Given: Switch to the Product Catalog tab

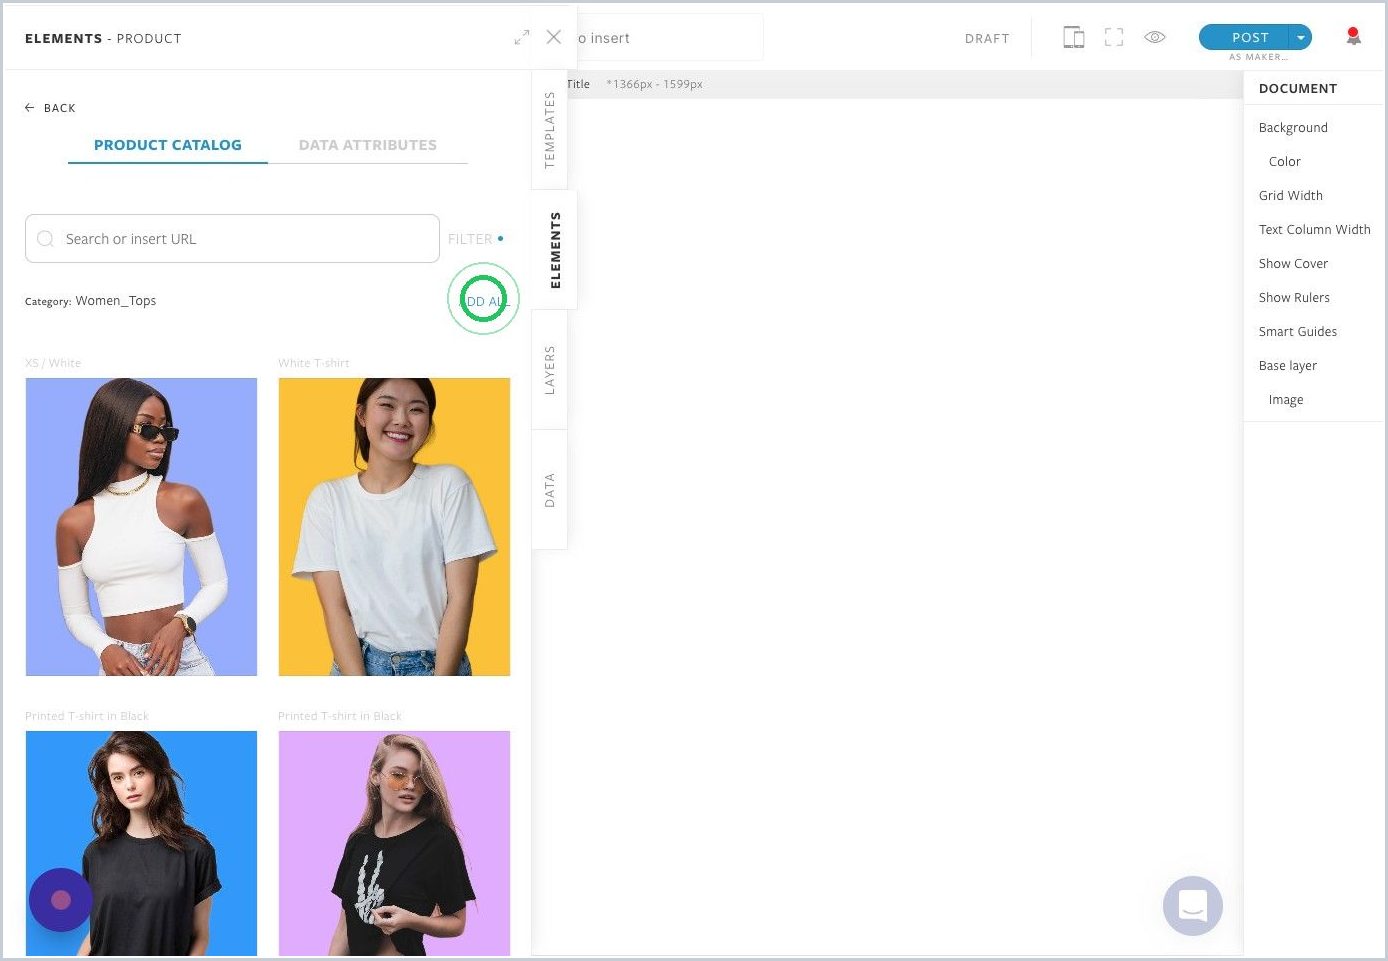Looking at the screenshot, I should pos(168,145).
